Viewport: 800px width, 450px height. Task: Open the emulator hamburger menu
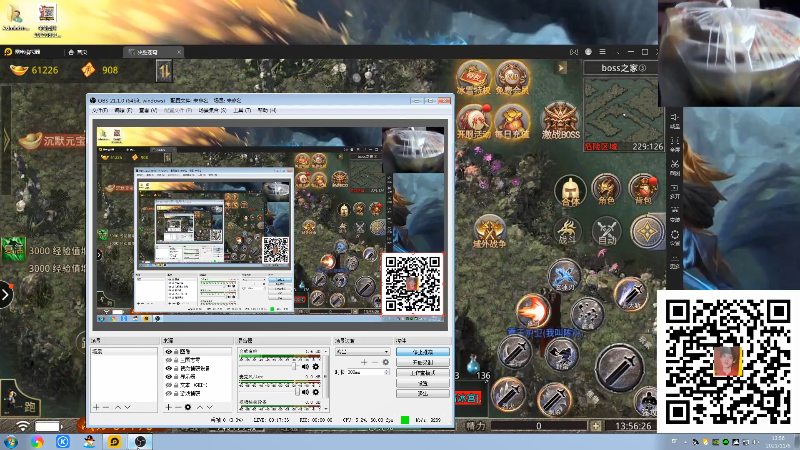[603, 52]
